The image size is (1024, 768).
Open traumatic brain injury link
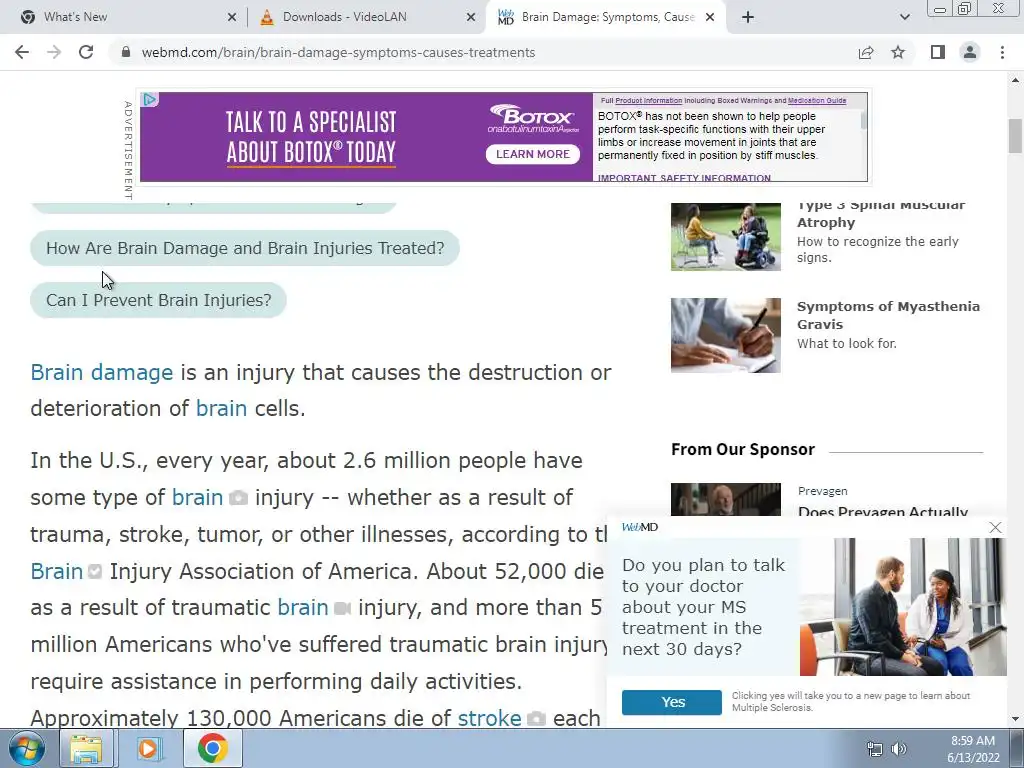302,608
